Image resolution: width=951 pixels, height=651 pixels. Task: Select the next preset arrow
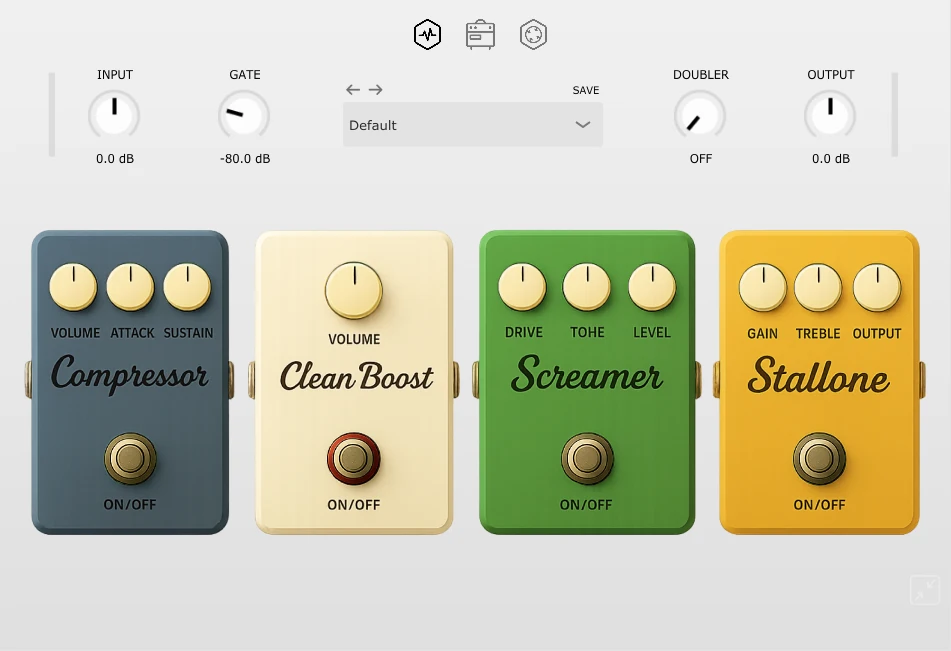click(x=375, y=89)
